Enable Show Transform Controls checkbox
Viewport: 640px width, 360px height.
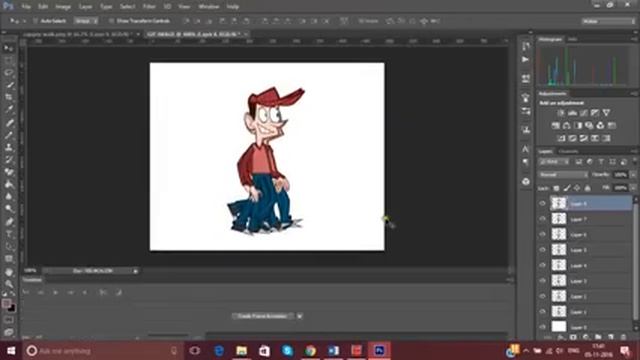coord(111,21)
